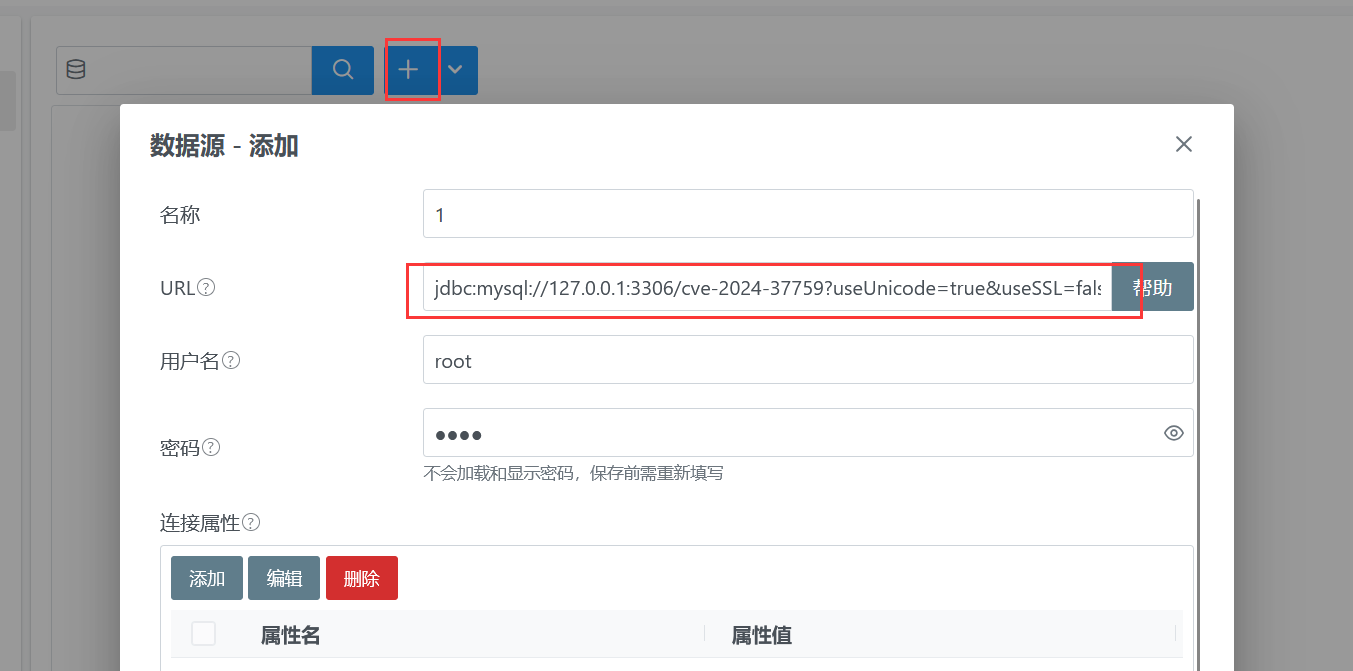Click the data source search text box
The height and width of the screenshot is (671, 1353).
click(198, 70)
